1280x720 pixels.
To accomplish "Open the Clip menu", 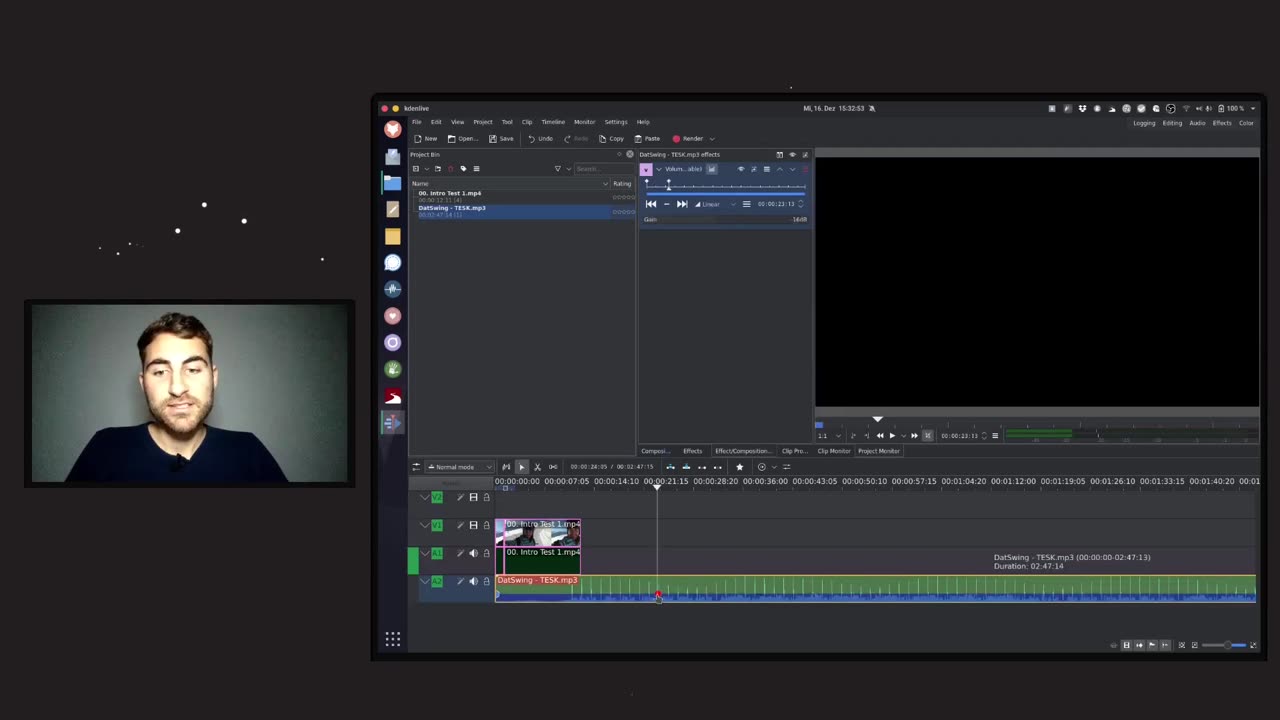I will click(x=527, y=122).
